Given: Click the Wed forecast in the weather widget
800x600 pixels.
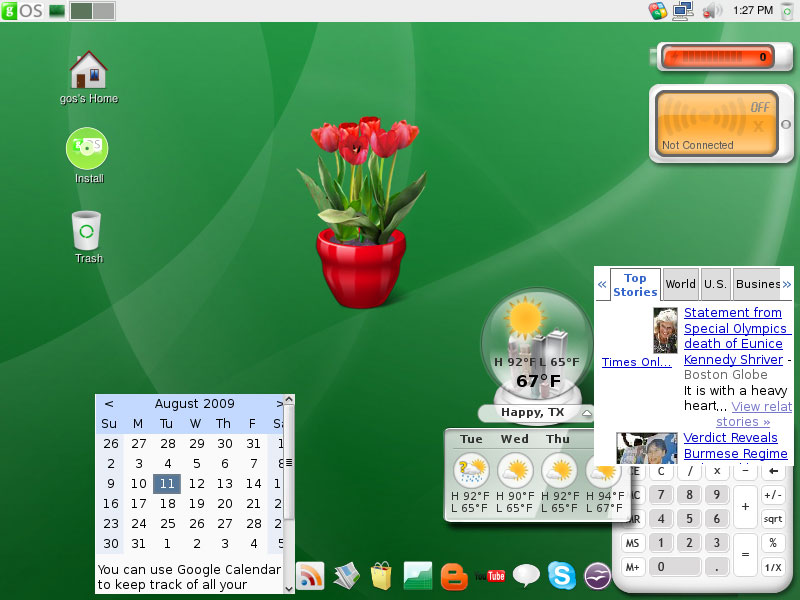Looking at the screenshot, I should click(514, 468).
